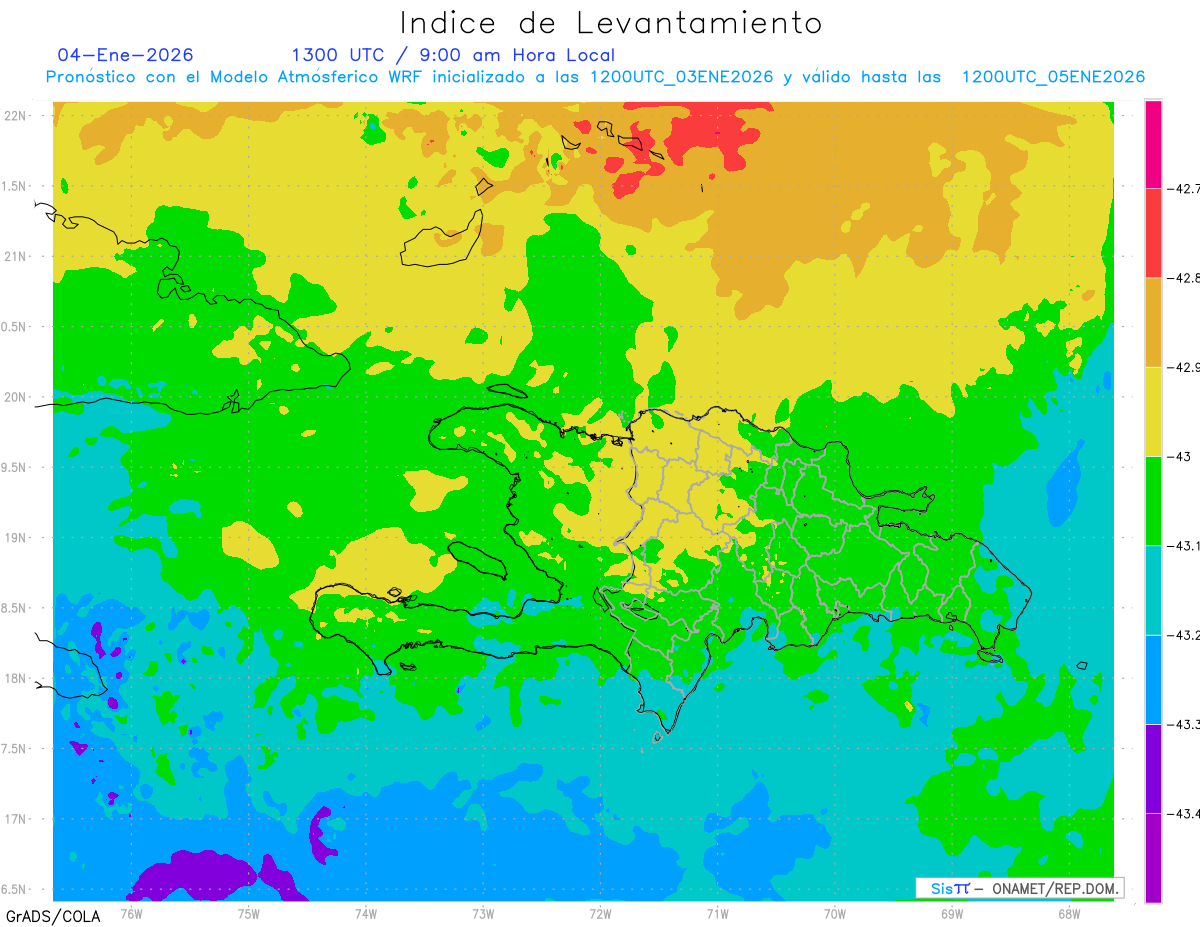Click the '70W' longitude label

tap(835, 914)
